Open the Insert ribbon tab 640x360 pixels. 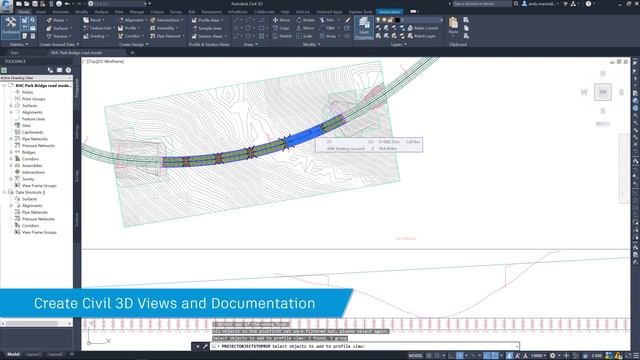coord(41,12)
